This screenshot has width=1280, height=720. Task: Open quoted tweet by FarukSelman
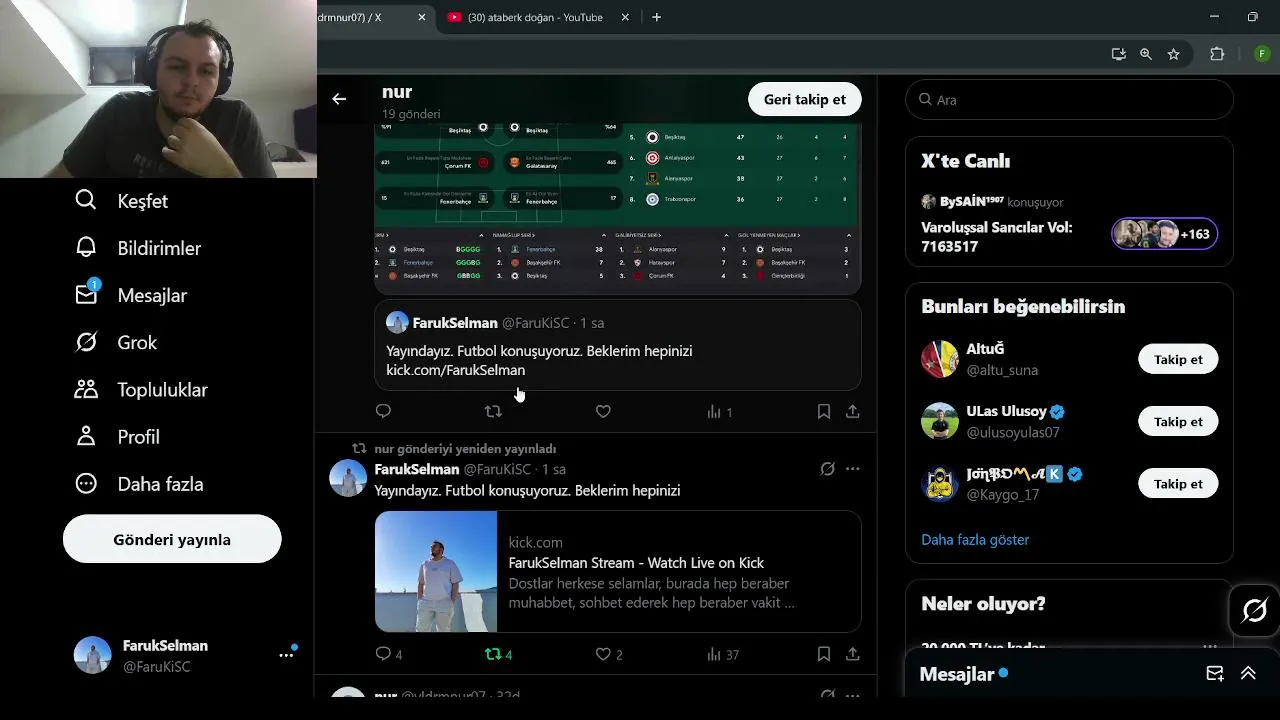[x=618, y=345]
